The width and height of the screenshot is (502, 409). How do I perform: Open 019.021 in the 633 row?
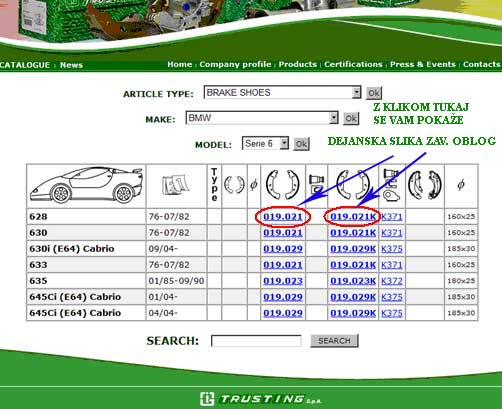click(x=283, y=265)
